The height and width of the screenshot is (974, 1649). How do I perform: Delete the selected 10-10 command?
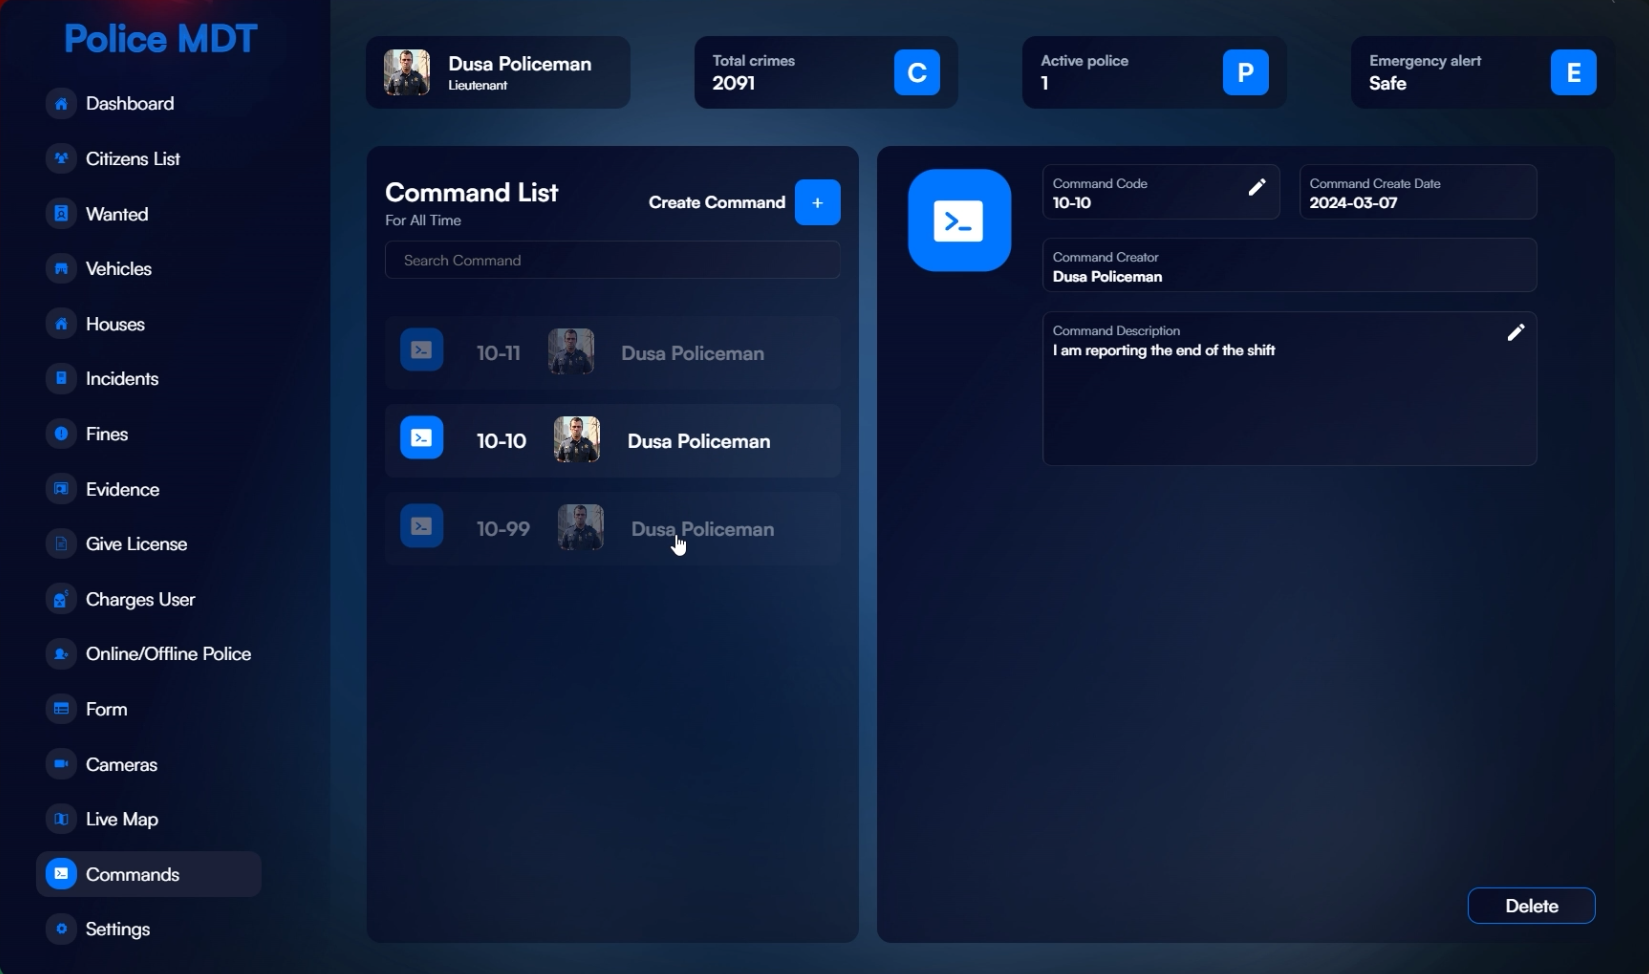[x=1530, y=906]
